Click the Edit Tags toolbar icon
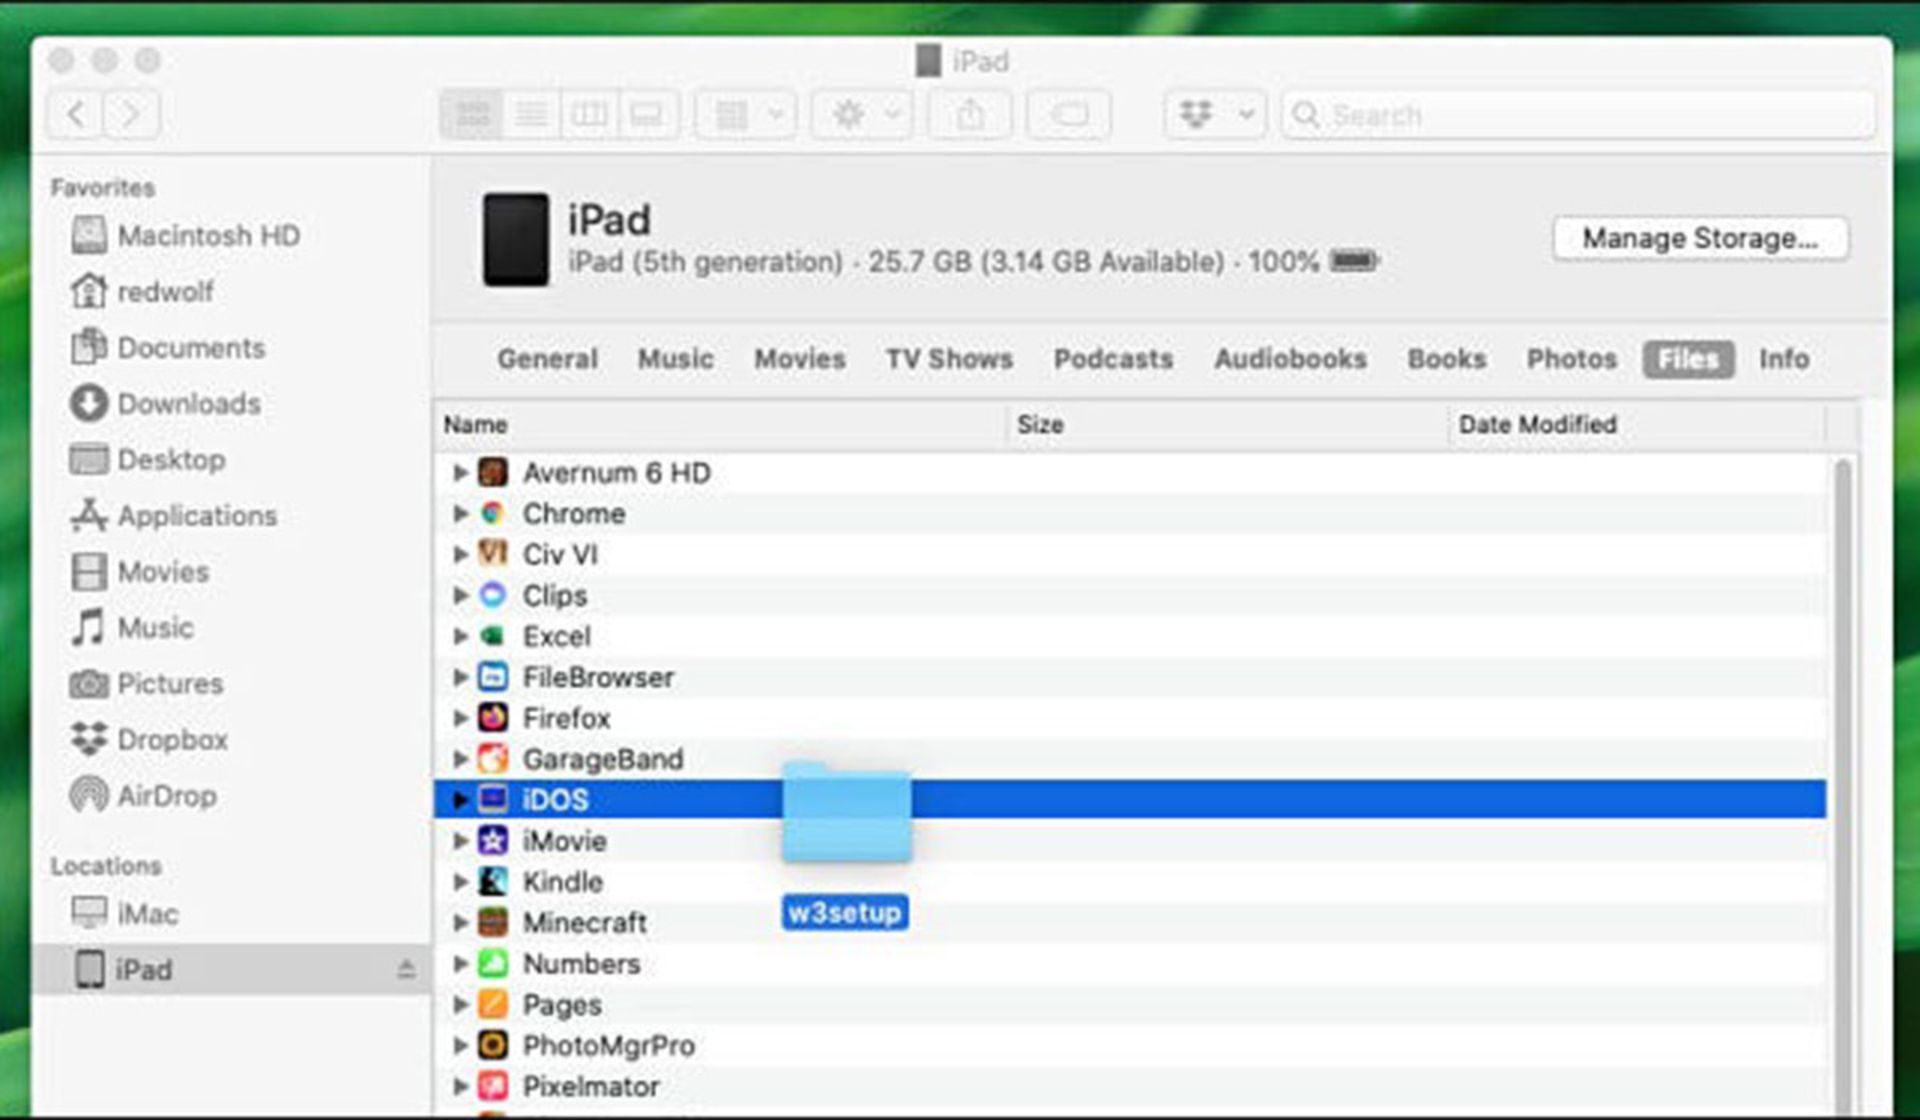This screenshot has height=1120, width=1920. pos(1069,115)
